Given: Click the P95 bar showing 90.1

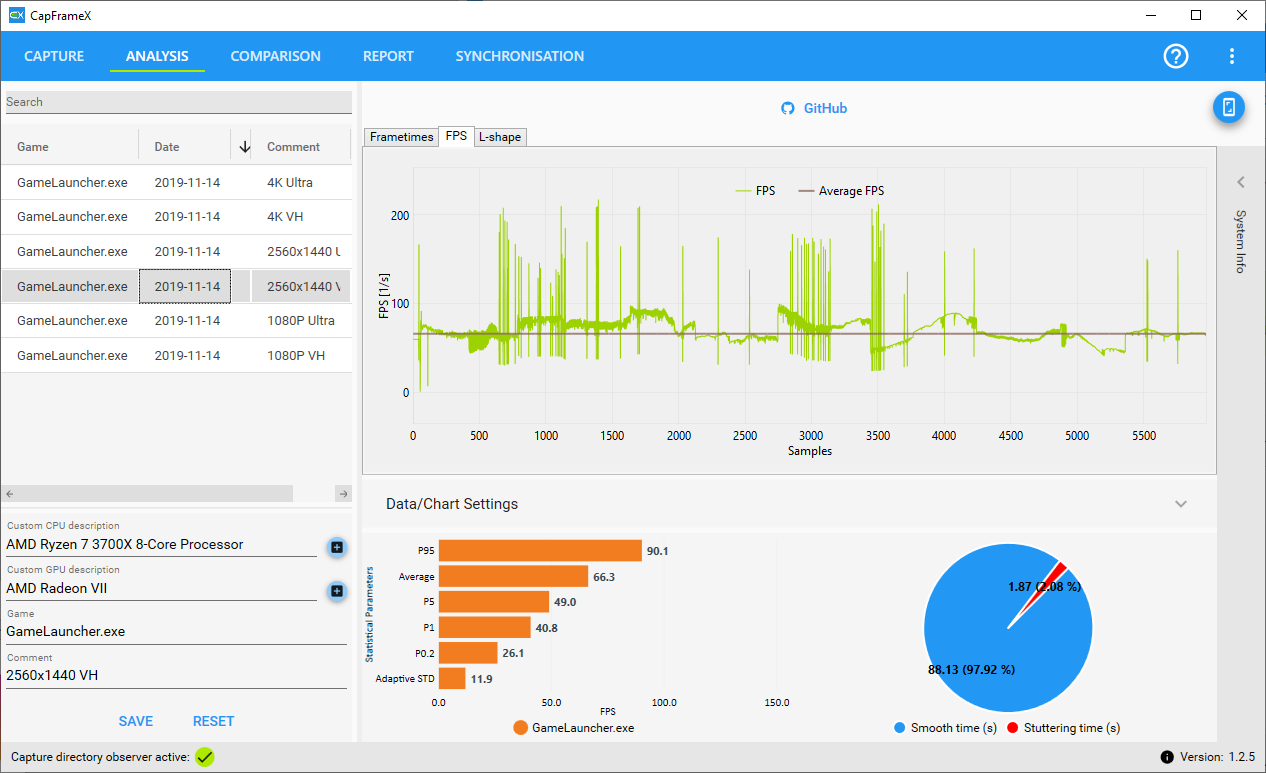Looking at the screenshot, I should 540,551.
